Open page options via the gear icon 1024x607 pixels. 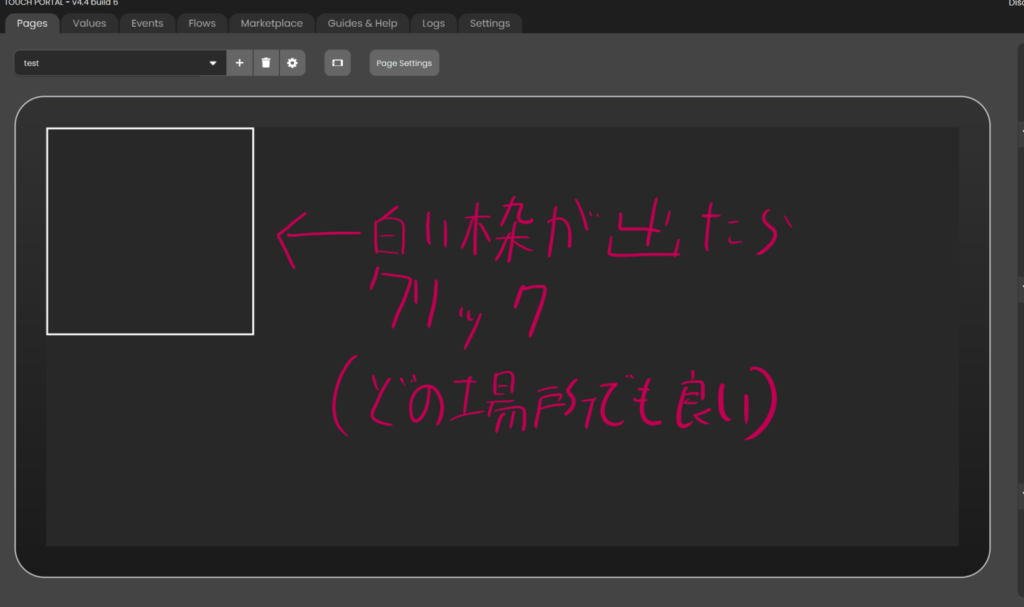pos(292,63)
